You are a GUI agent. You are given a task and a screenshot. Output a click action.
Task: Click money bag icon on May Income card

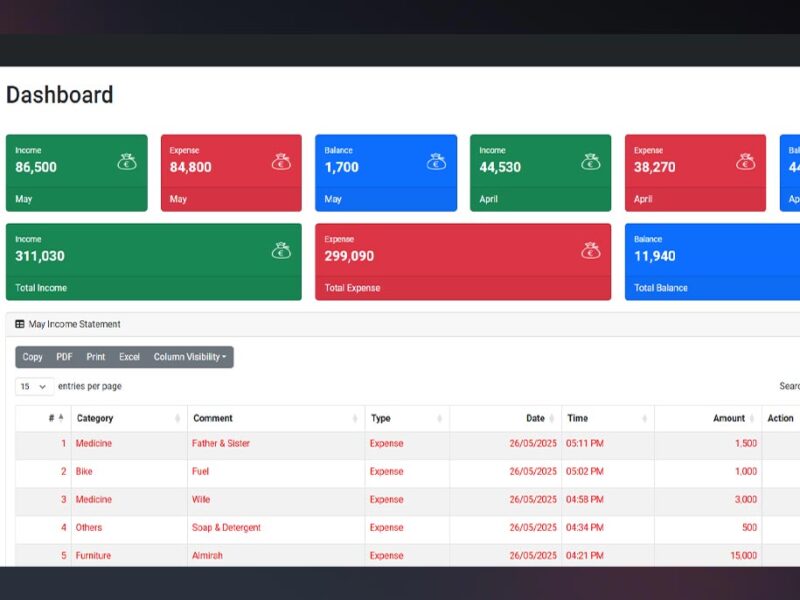coord(127,162)
